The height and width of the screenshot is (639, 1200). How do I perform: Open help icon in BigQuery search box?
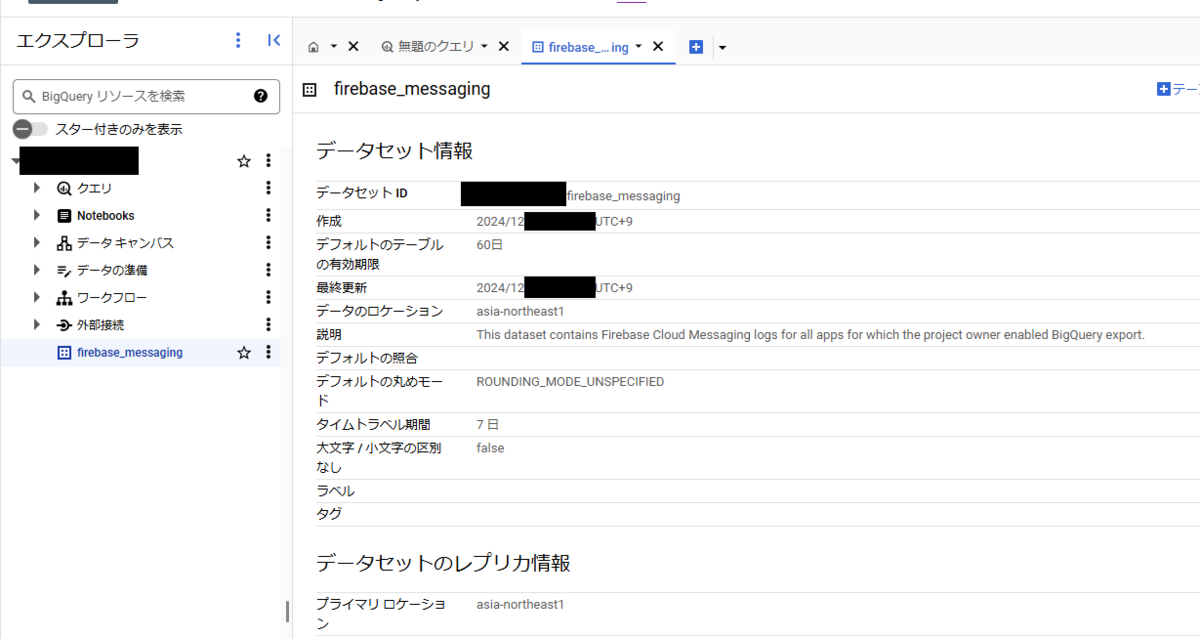261,96
